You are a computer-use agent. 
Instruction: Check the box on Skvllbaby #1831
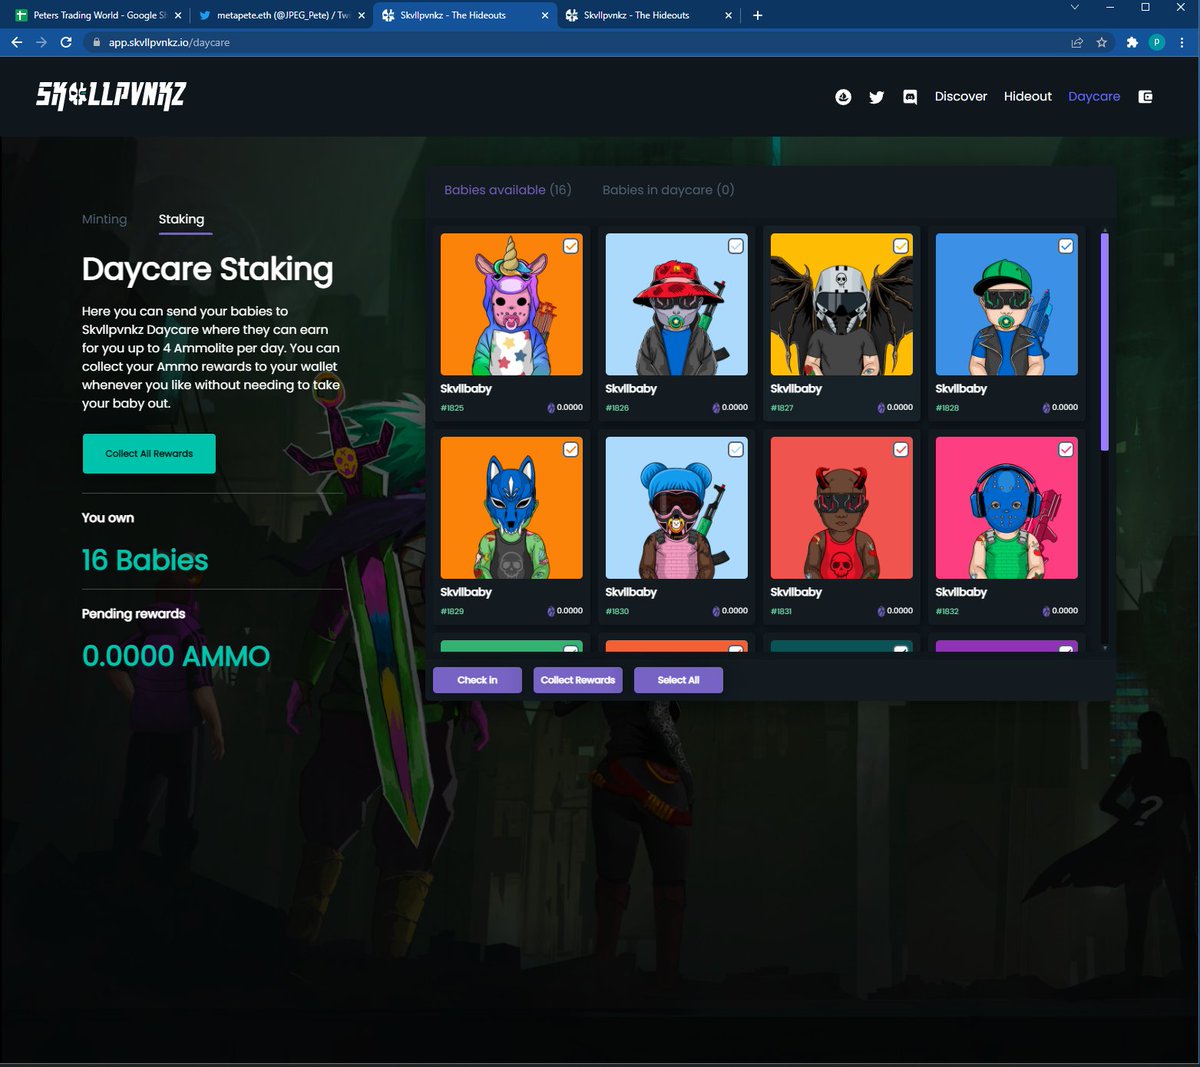901,450
